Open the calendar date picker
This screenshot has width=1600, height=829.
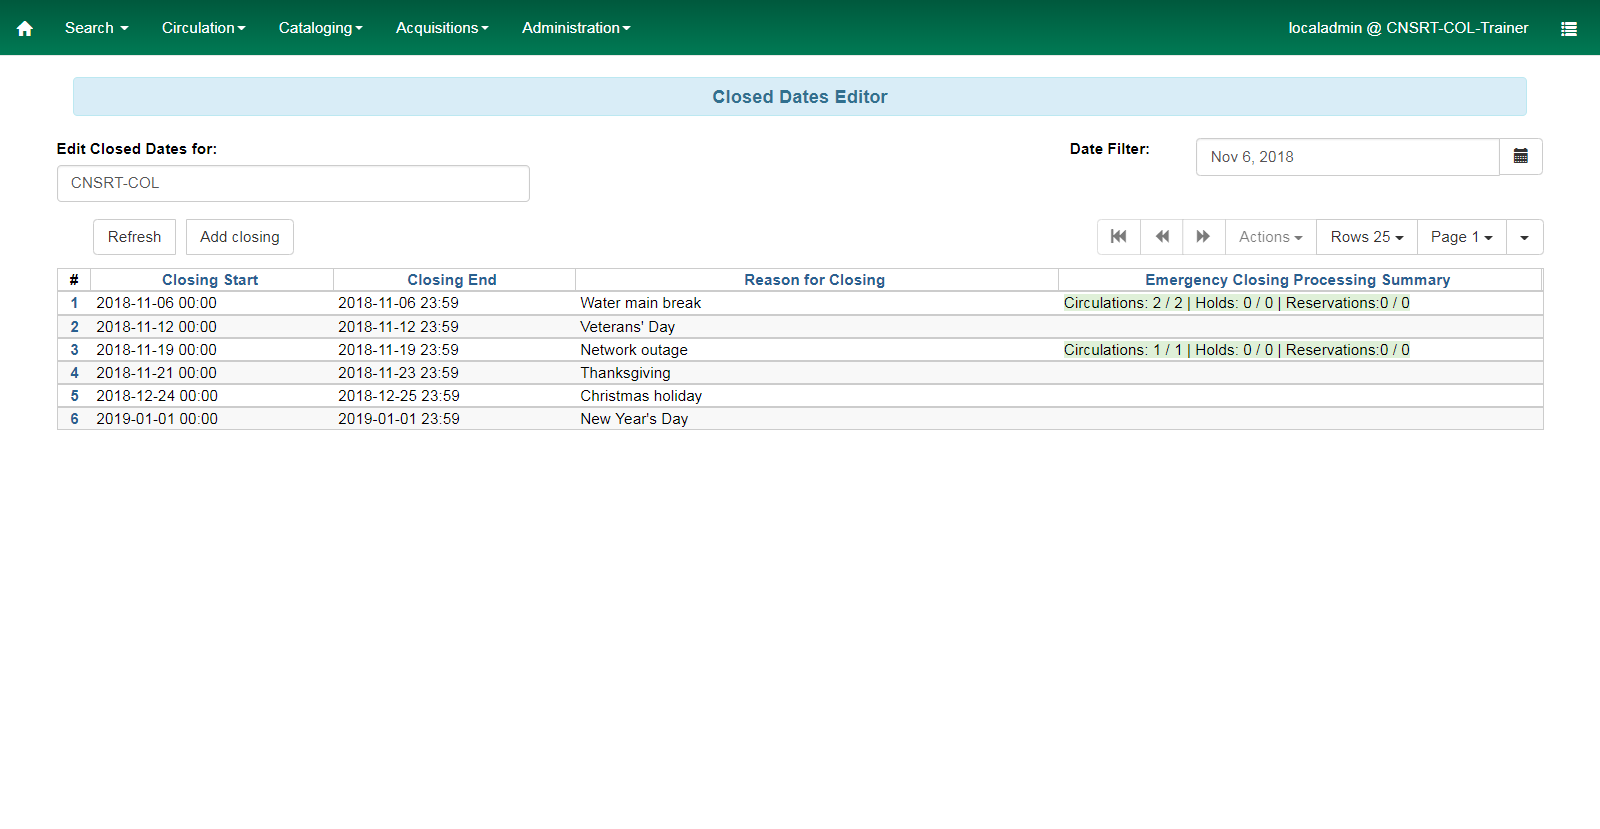(x=1521, y=157)
